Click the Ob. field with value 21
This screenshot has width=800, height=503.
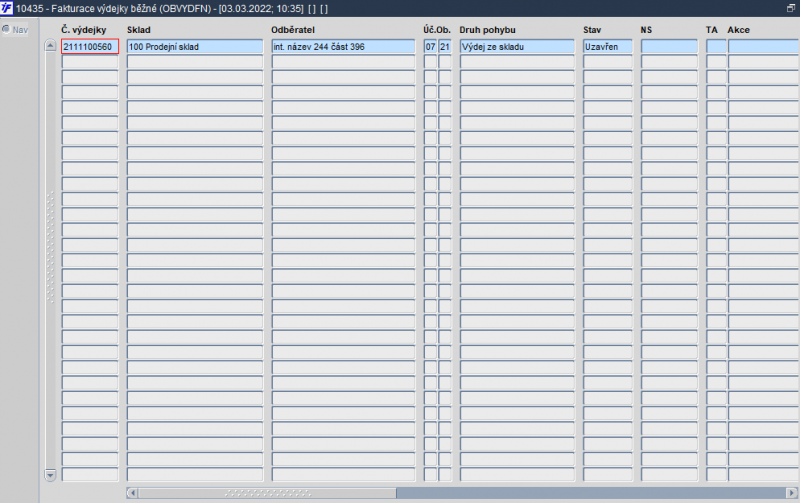[445, 46]
